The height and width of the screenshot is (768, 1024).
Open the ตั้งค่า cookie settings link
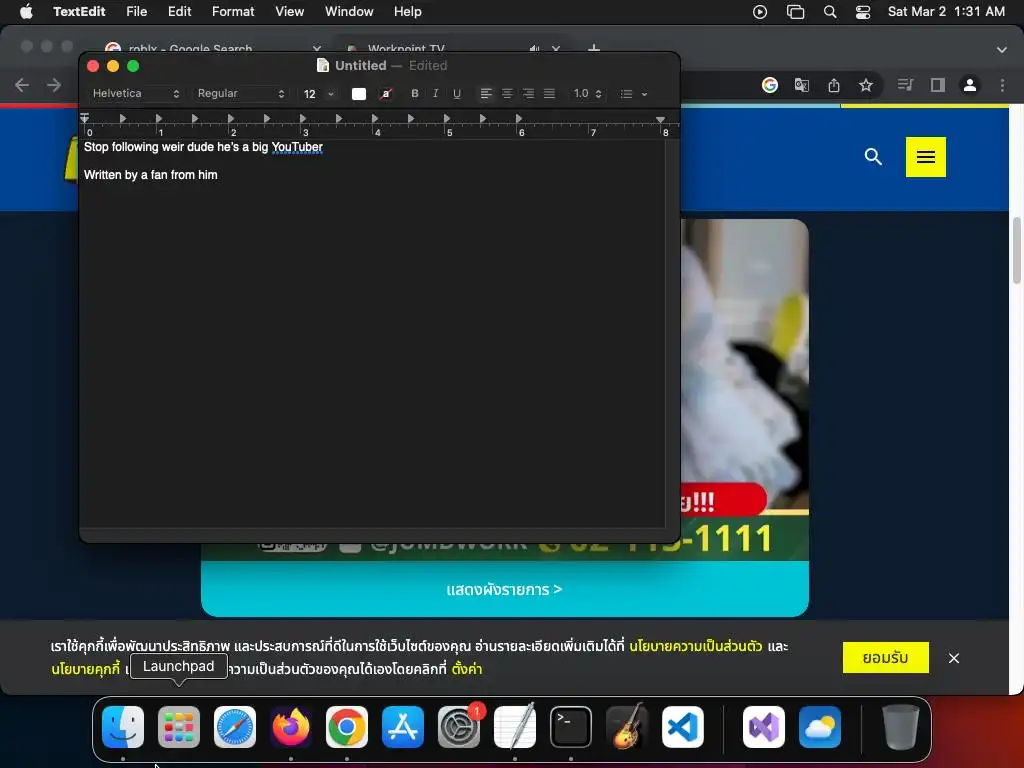tap(466, 669)
